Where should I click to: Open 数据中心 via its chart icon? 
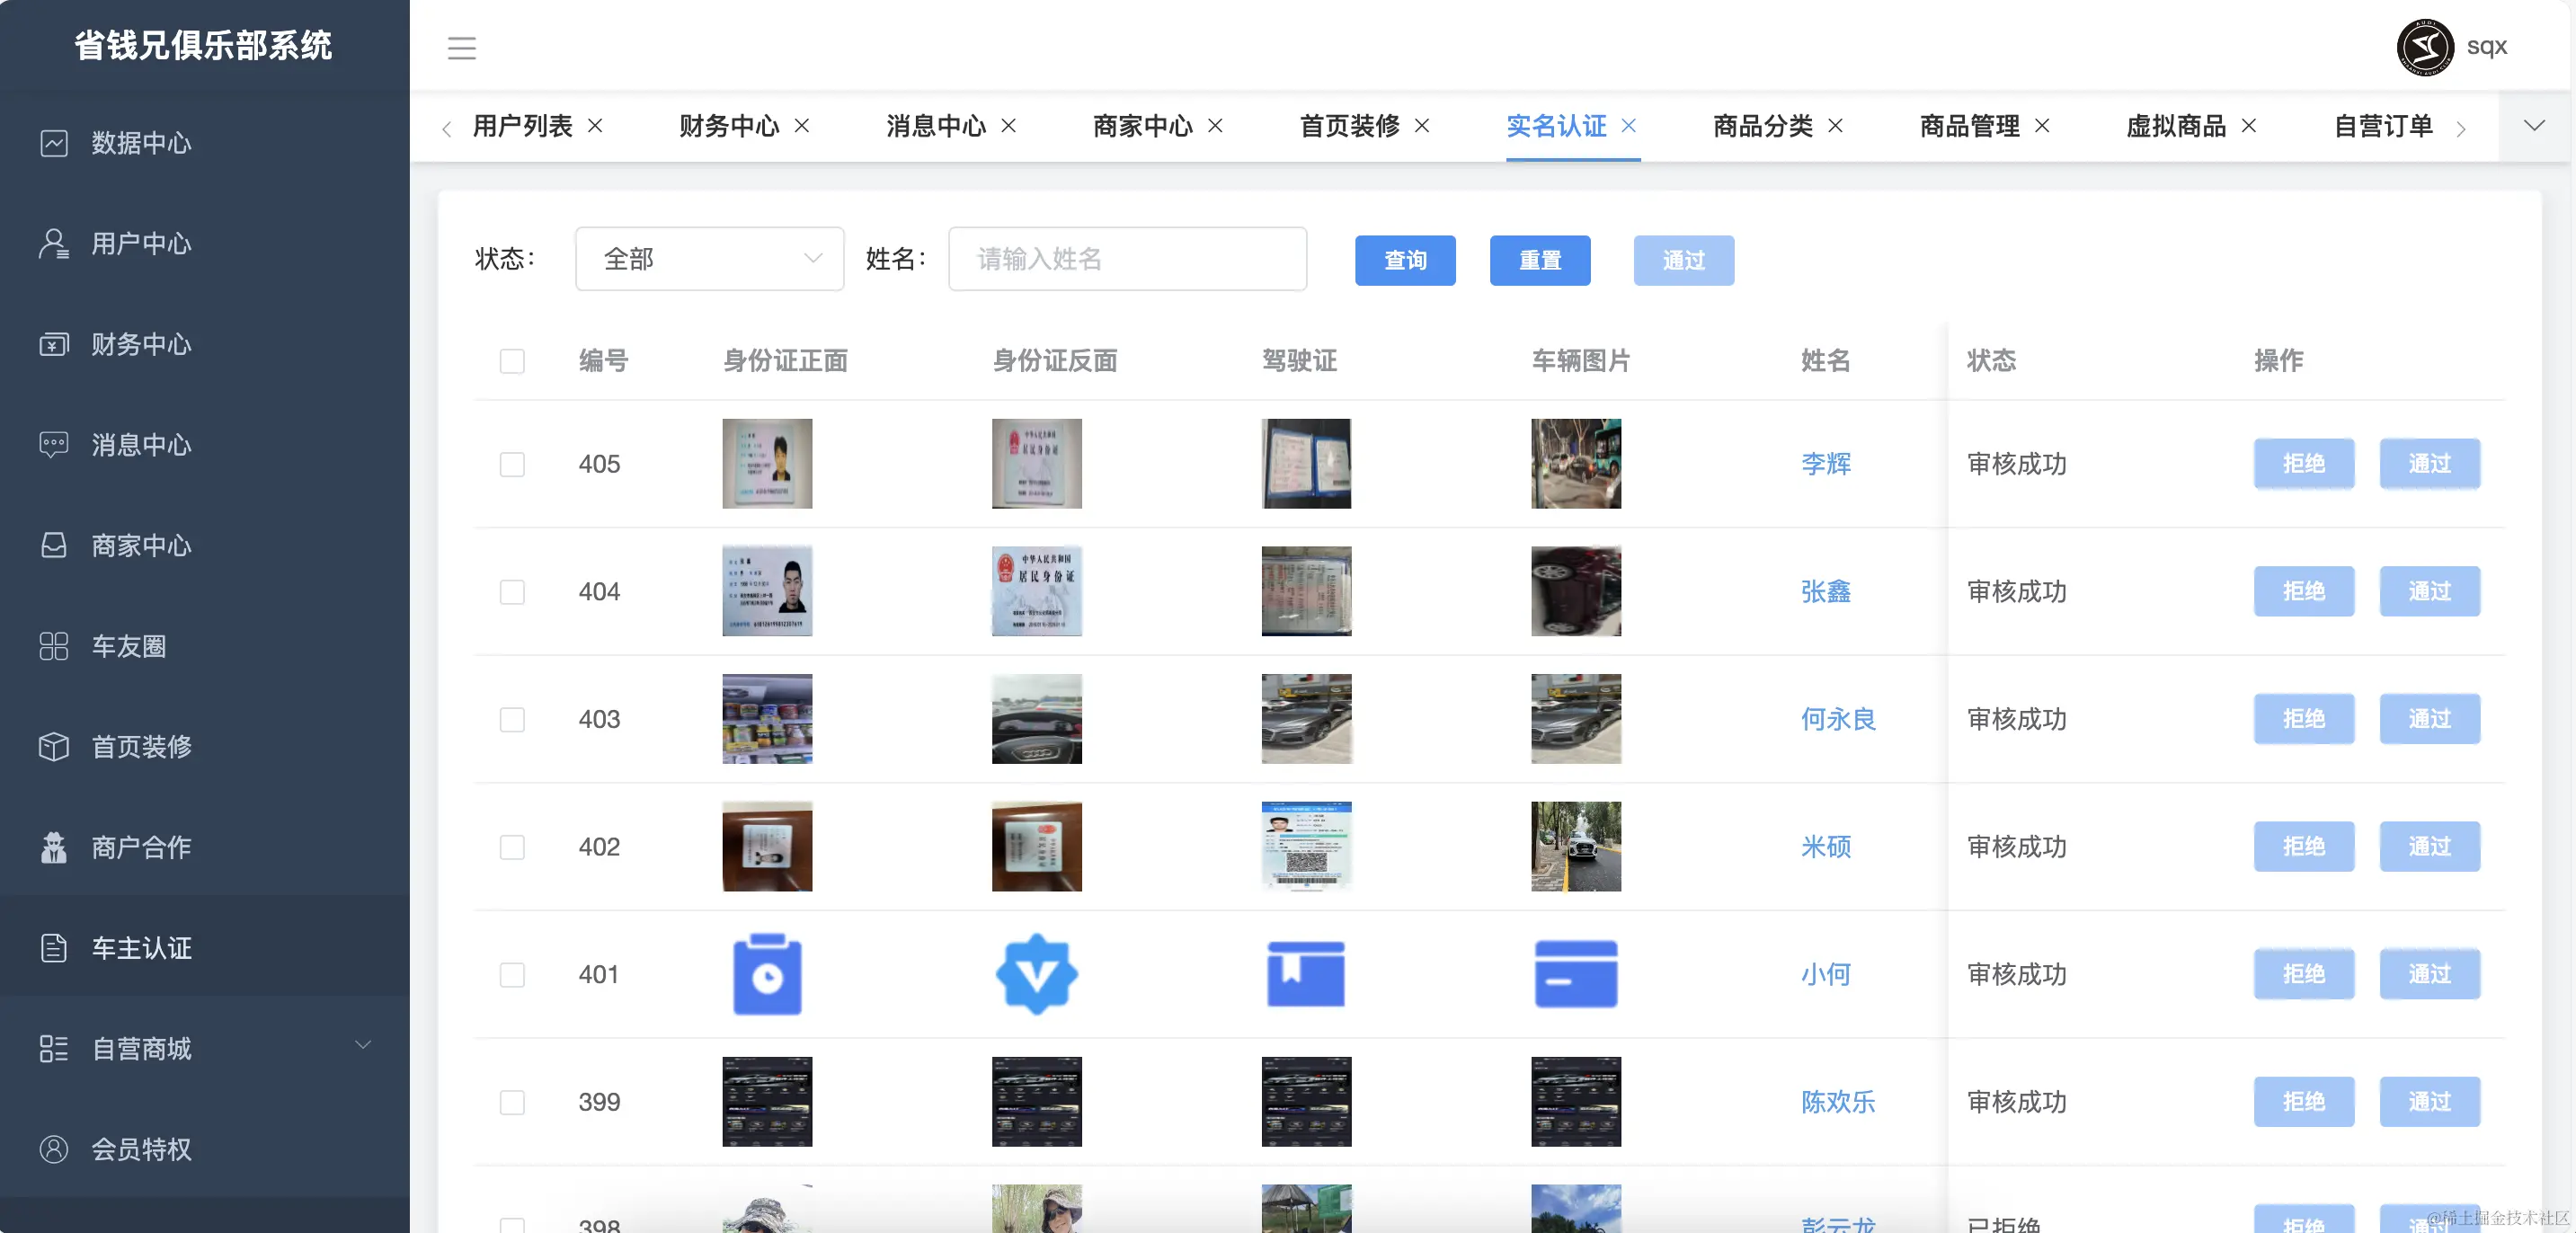[x=54, y=143]
